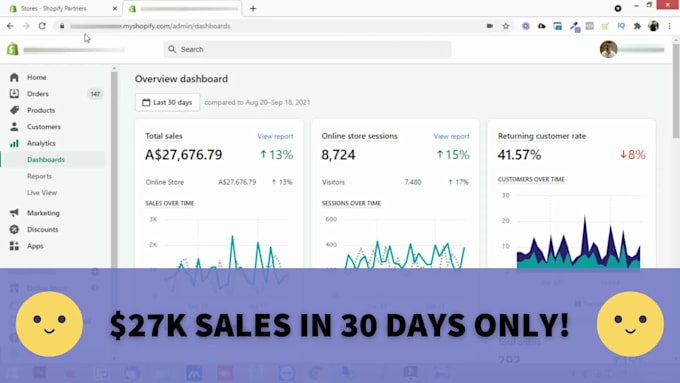680x383 pixels.
Task: Click the Apps grid icon
Action: pyautogui.click(x=14, y=246)
